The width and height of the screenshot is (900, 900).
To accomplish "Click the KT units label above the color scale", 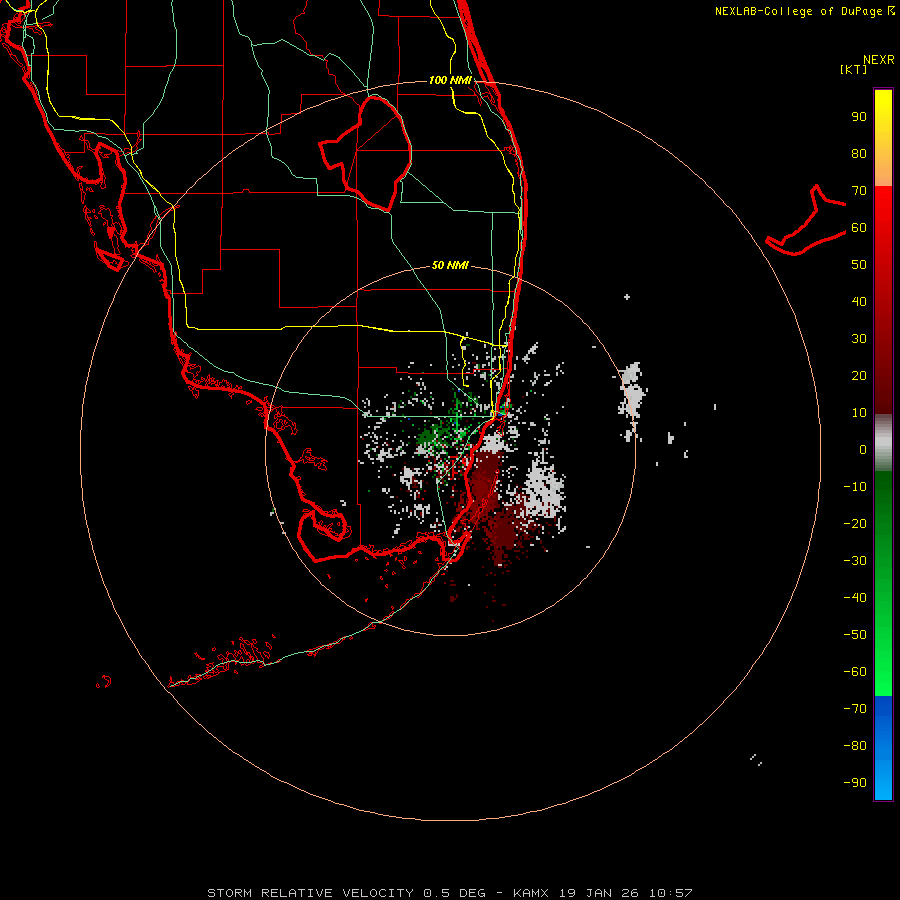I will coord(853,69).
